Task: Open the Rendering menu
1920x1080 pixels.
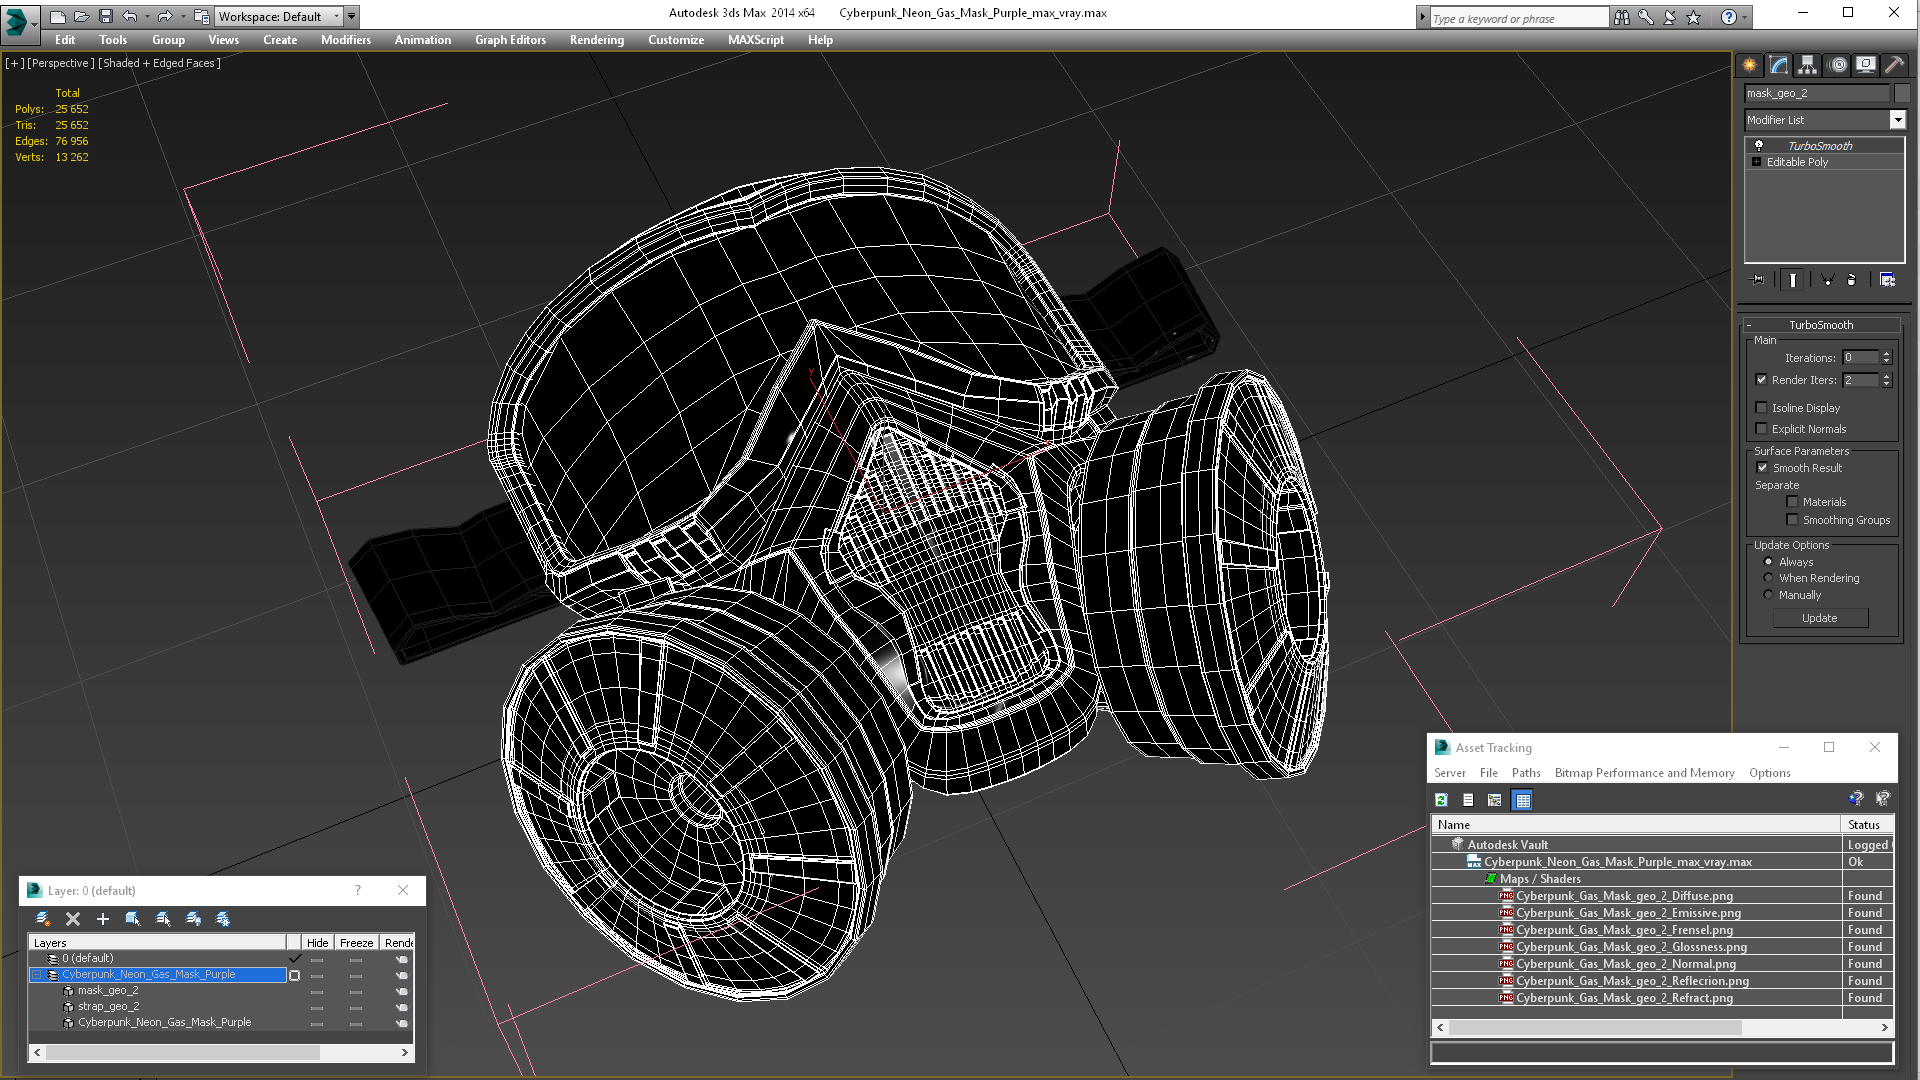Action: click(596, 40)
